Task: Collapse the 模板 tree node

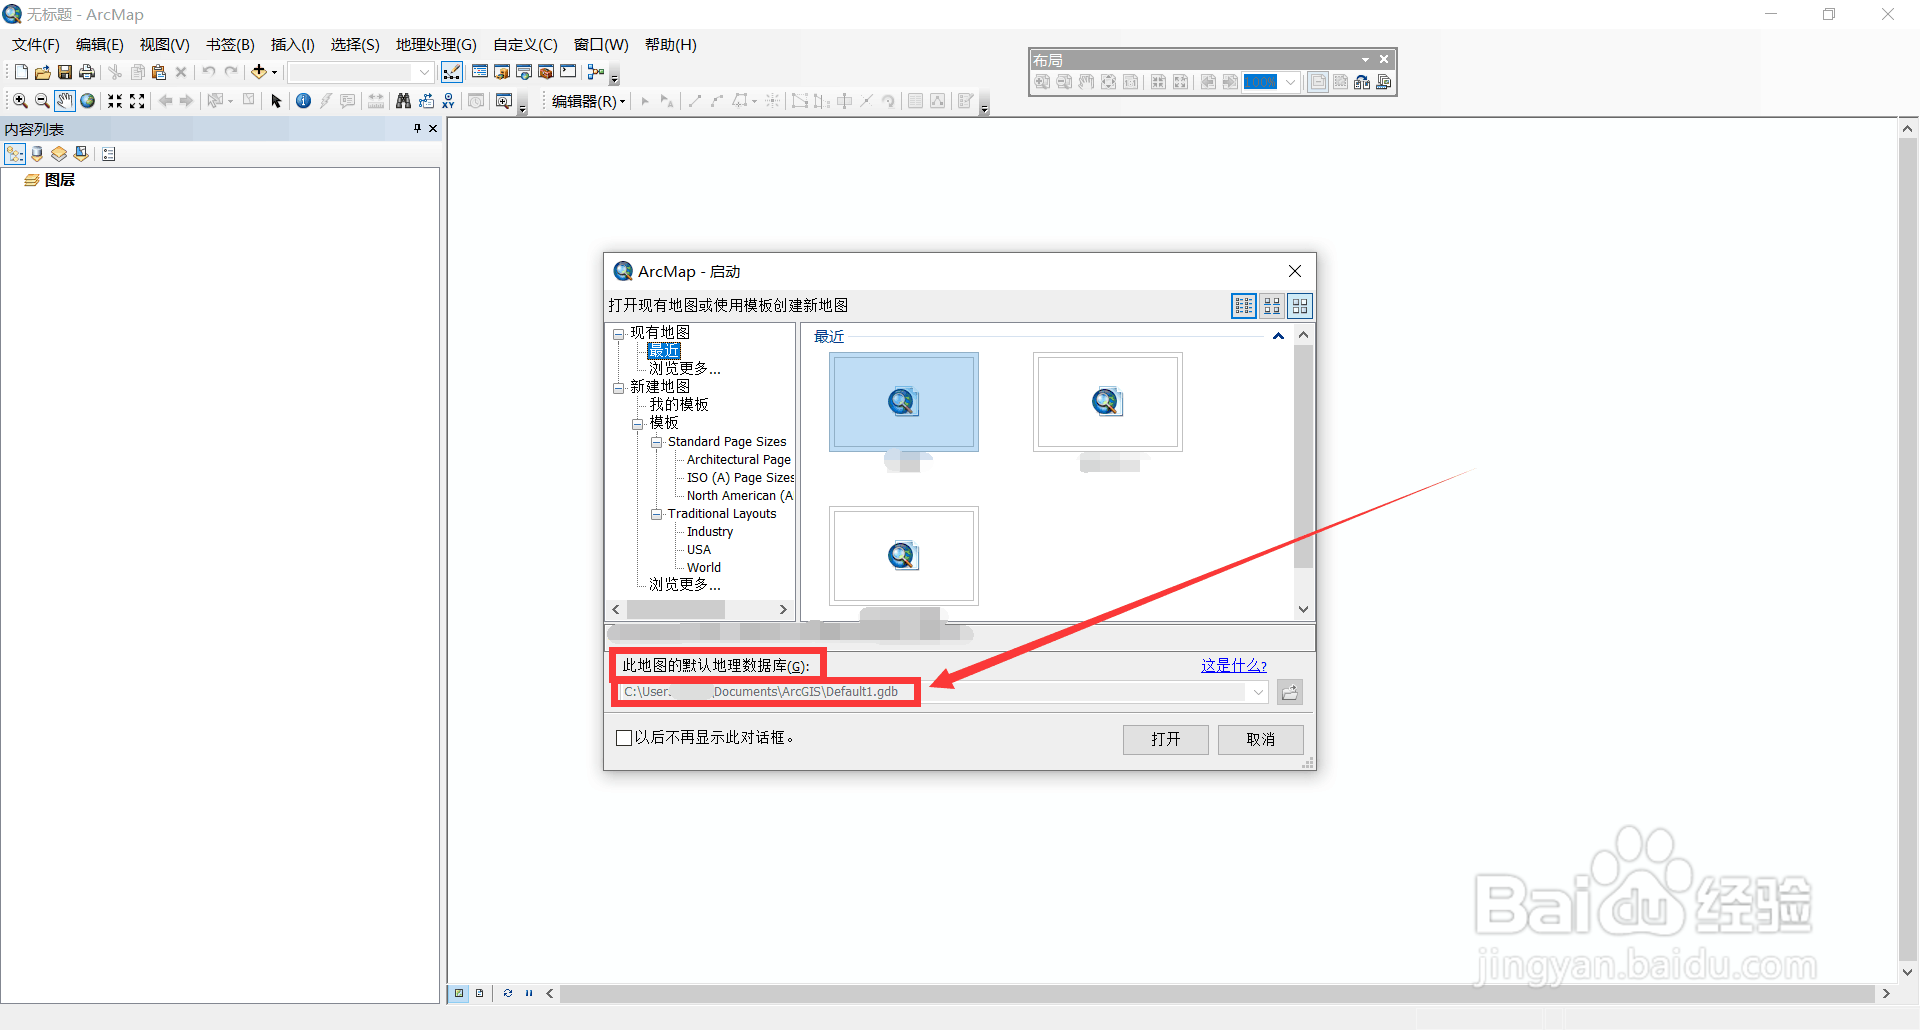Action: coord(638,424)
